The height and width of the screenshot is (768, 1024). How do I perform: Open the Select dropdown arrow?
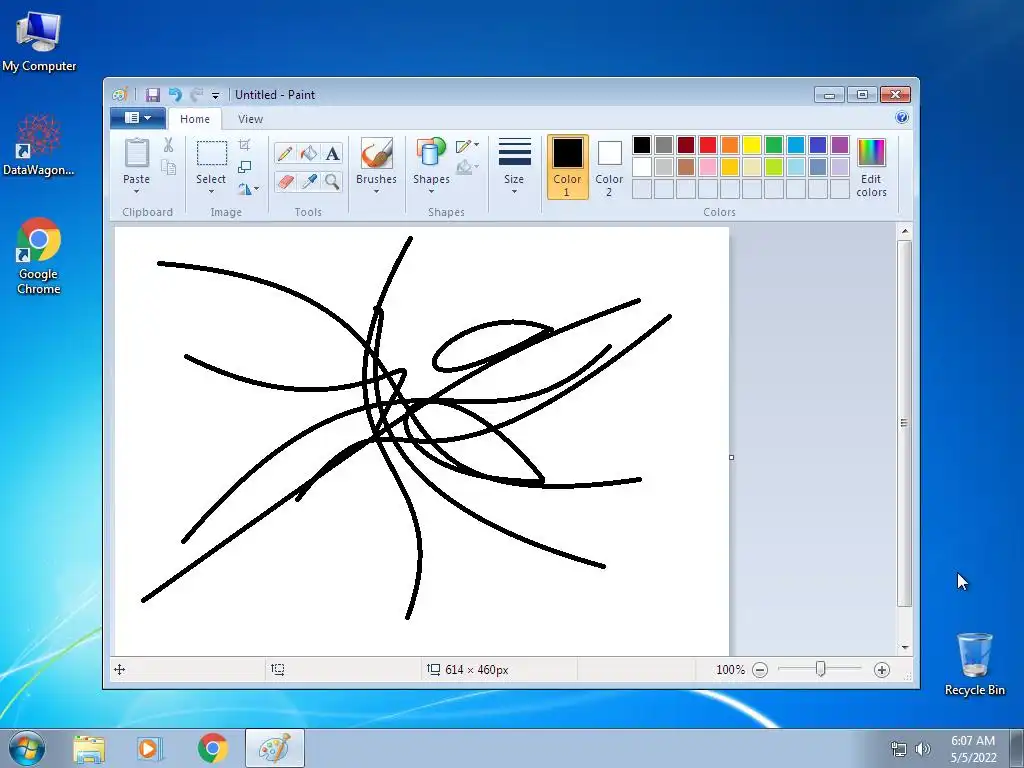pyautogui.click(x=211, y=191)
